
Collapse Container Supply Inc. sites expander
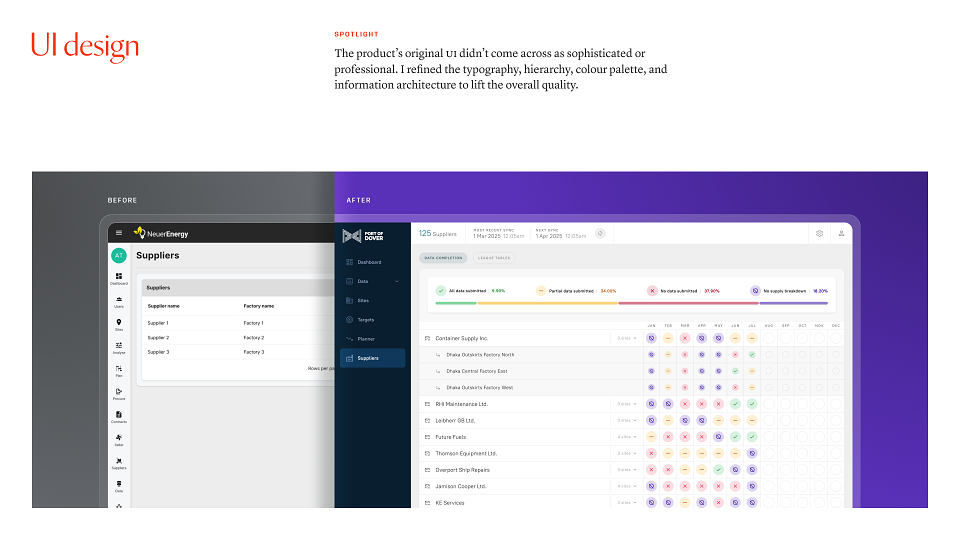point(627,338)
